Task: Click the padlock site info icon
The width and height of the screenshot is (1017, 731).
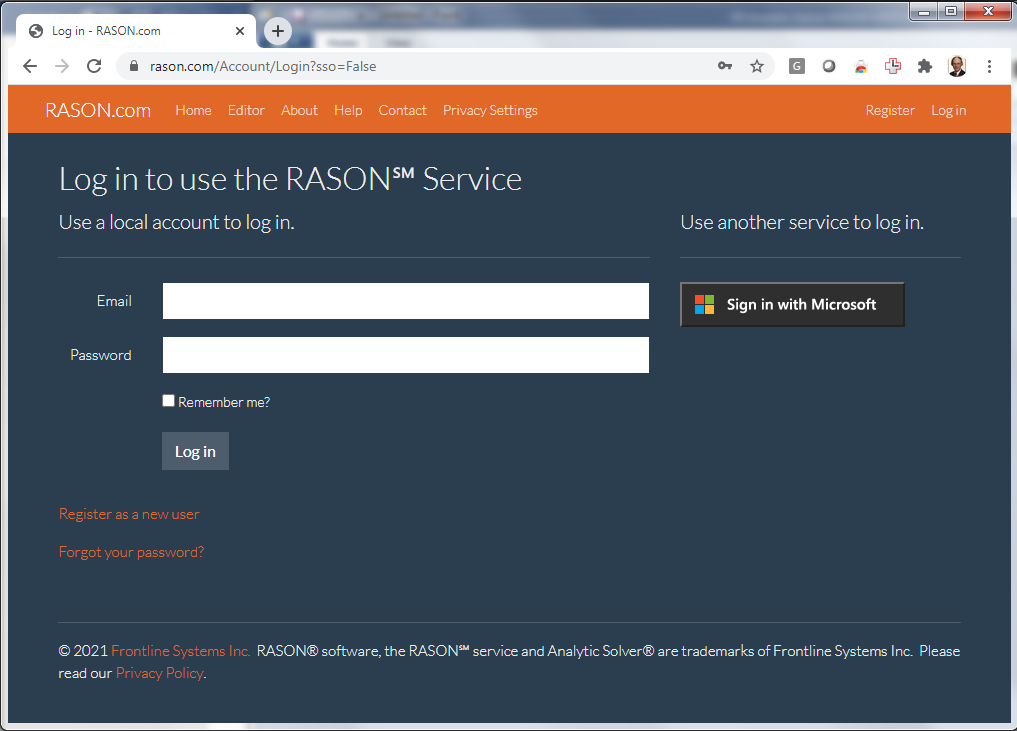Action: (x=134, y=66)
